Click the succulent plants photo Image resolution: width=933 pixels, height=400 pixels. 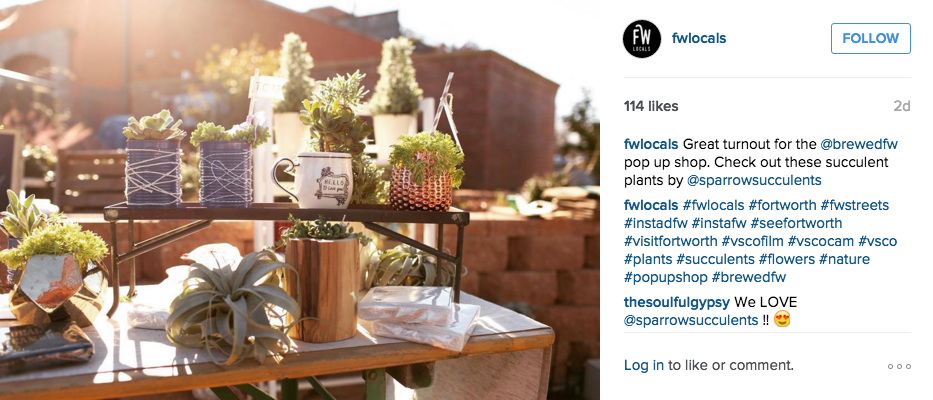[x=300, y=200]
